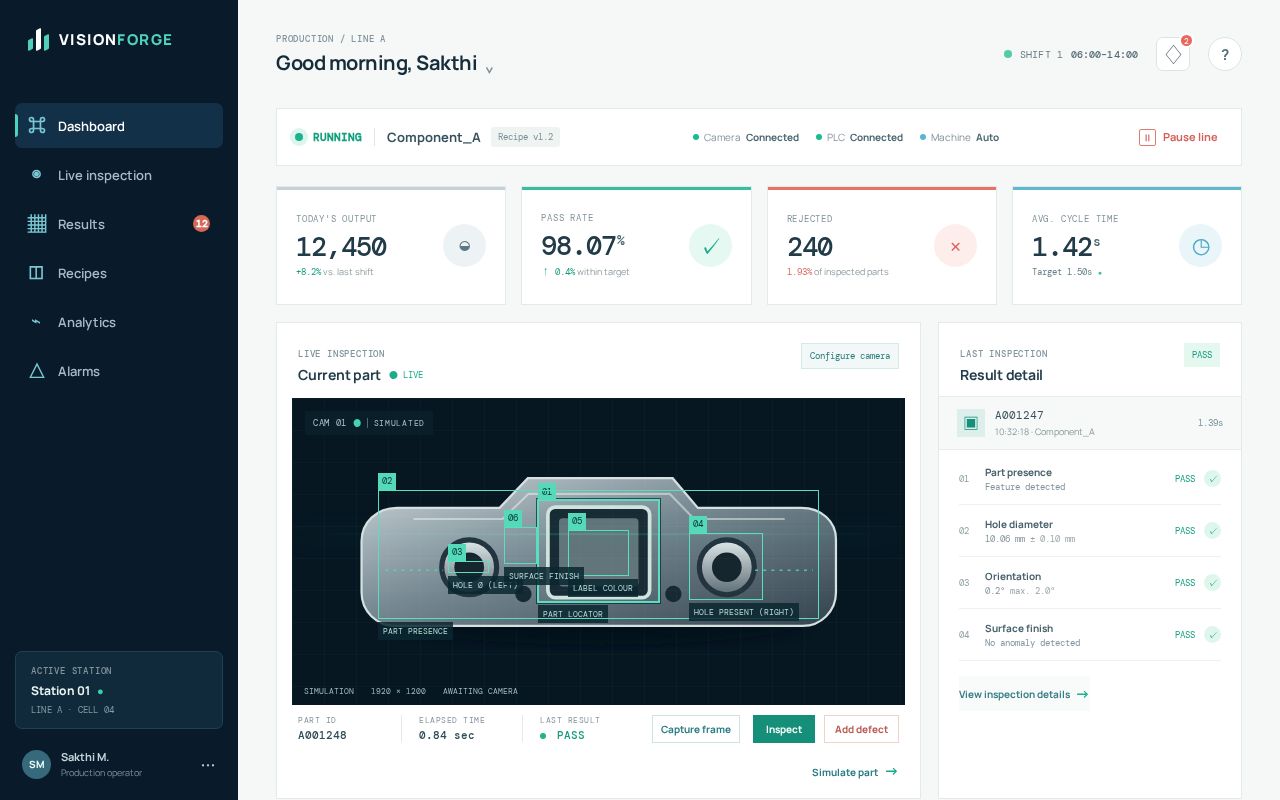The width and height of the screenshot is (1280, 800).
Task: Click the Surface finish pass check icon
Action: pos(1212,635)
